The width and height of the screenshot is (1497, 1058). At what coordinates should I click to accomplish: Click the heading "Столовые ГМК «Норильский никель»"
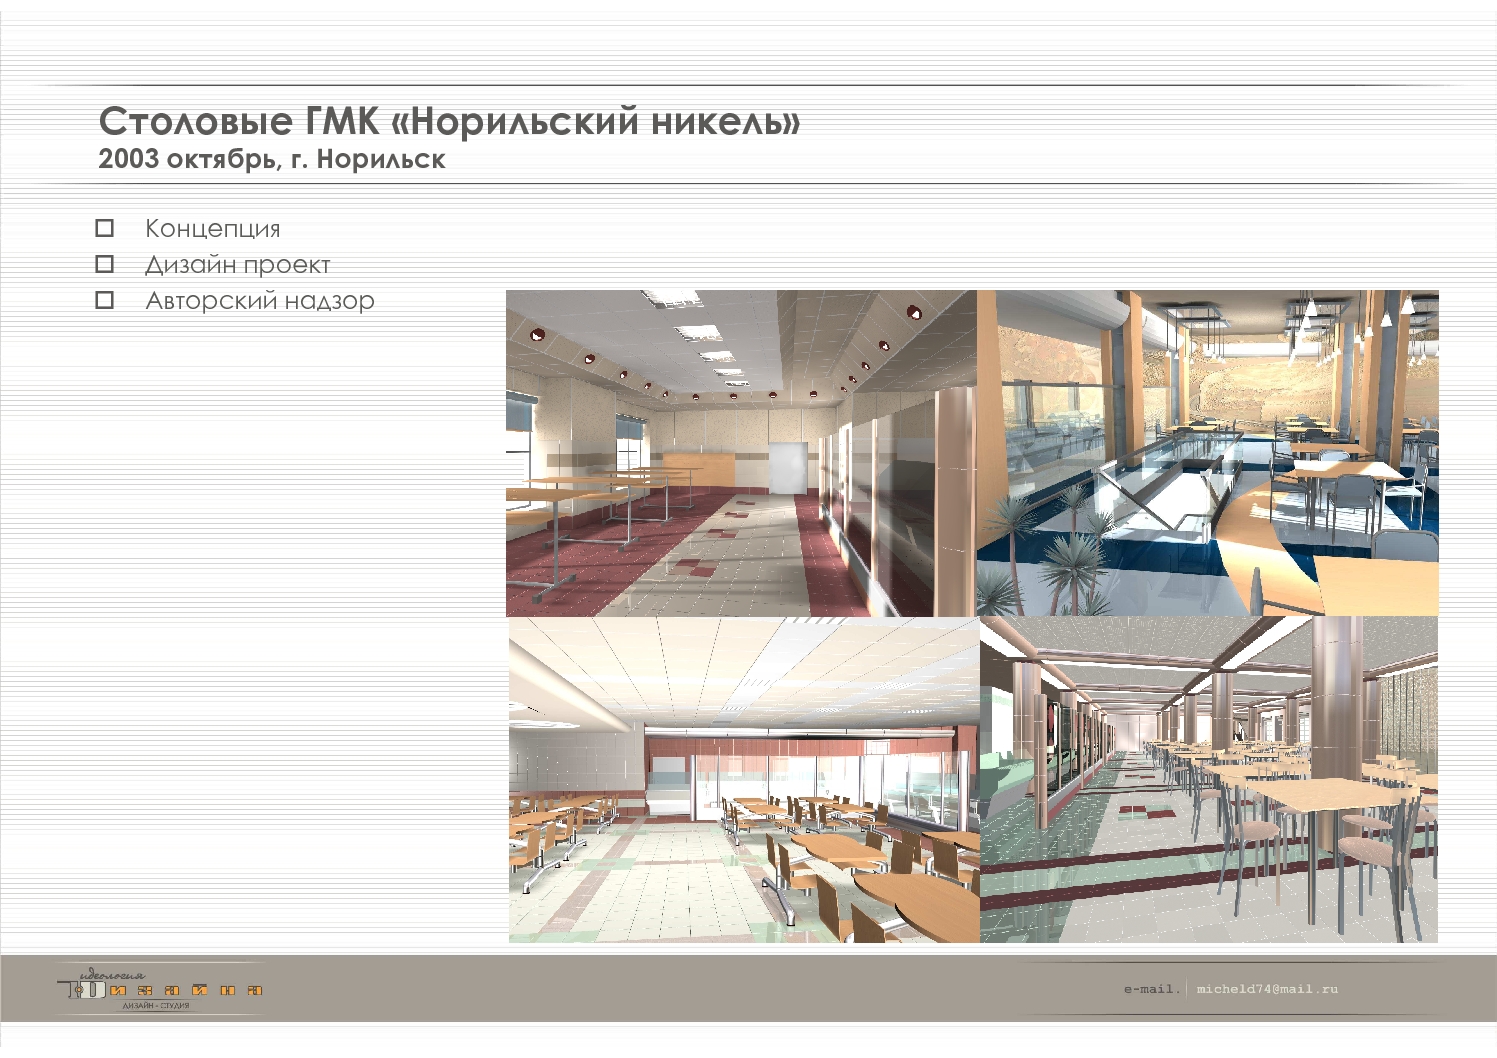(x=450, y=122)
